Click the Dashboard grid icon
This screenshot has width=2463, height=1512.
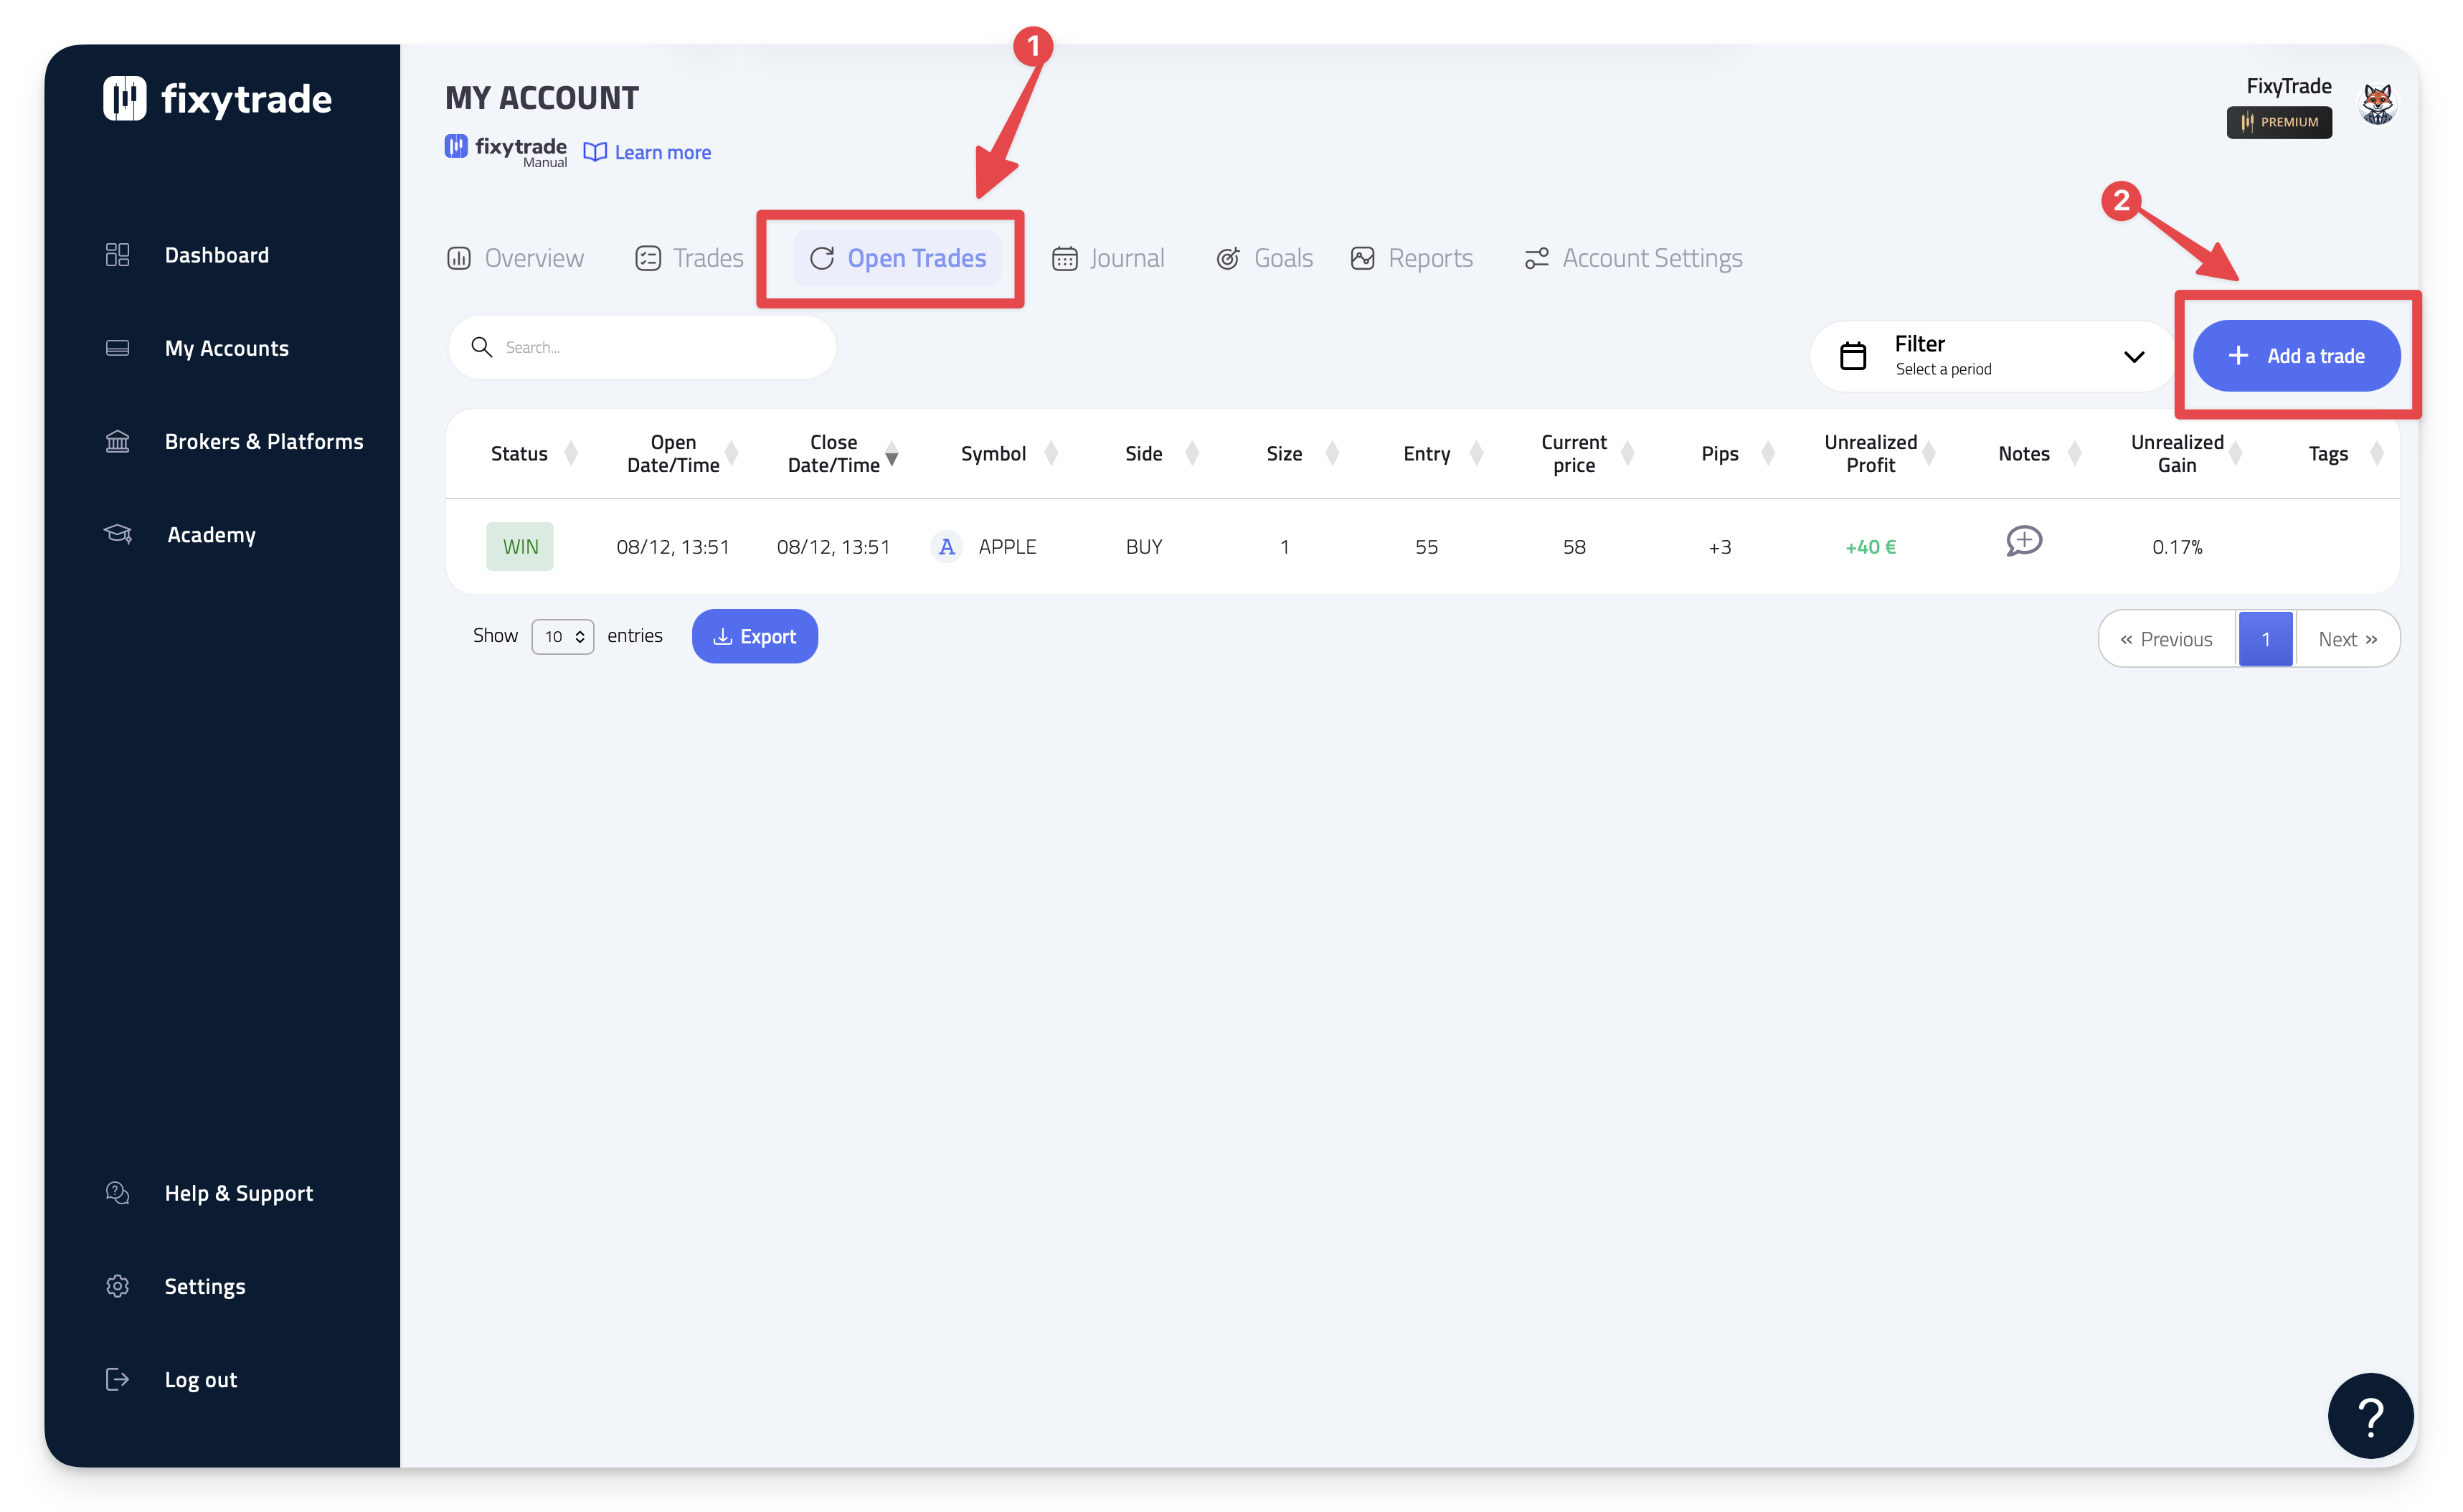(x=117, y=255)
